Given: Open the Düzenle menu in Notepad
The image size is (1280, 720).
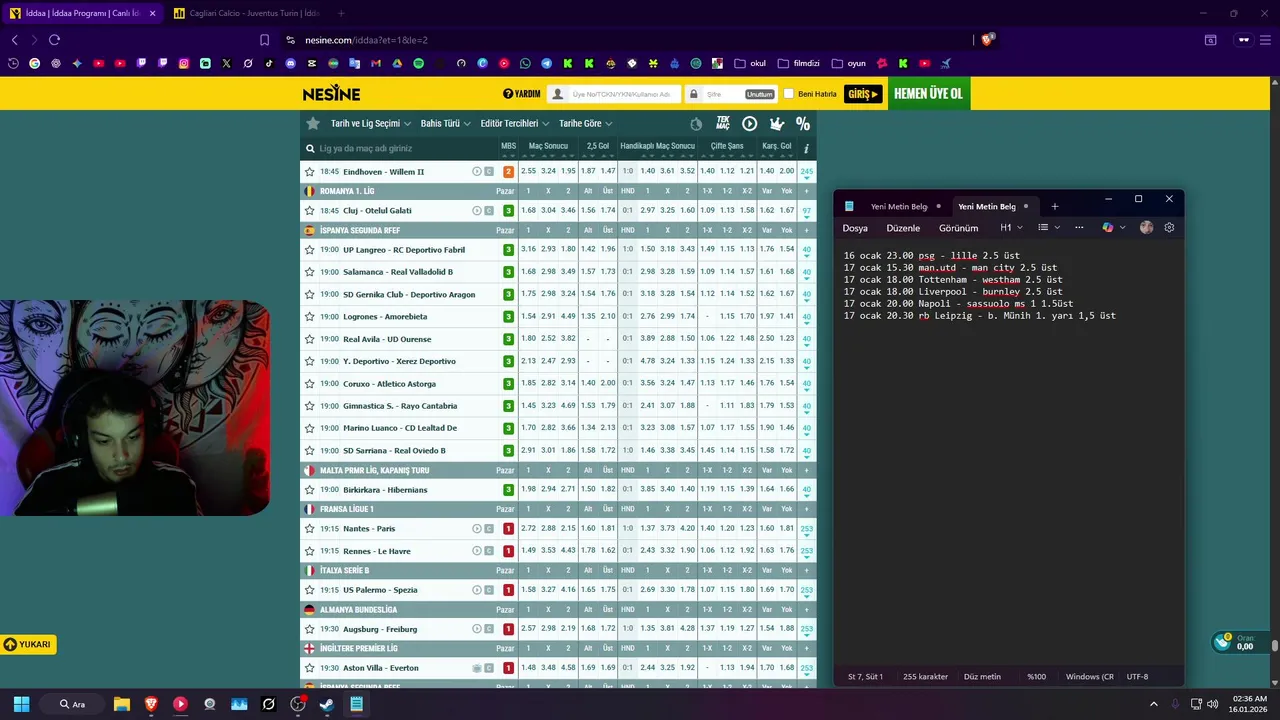Looking at the screenshot, I should [x=903, y=228].
